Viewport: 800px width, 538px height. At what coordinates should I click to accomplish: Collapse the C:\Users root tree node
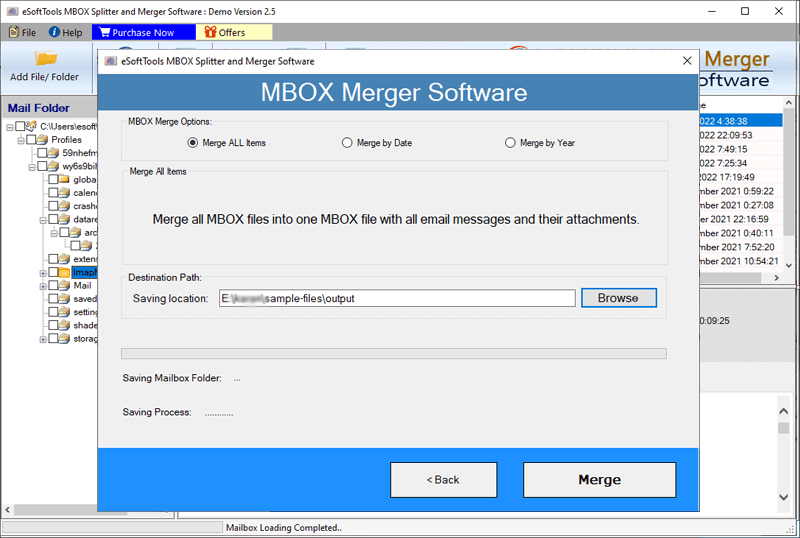pos(10,127)
